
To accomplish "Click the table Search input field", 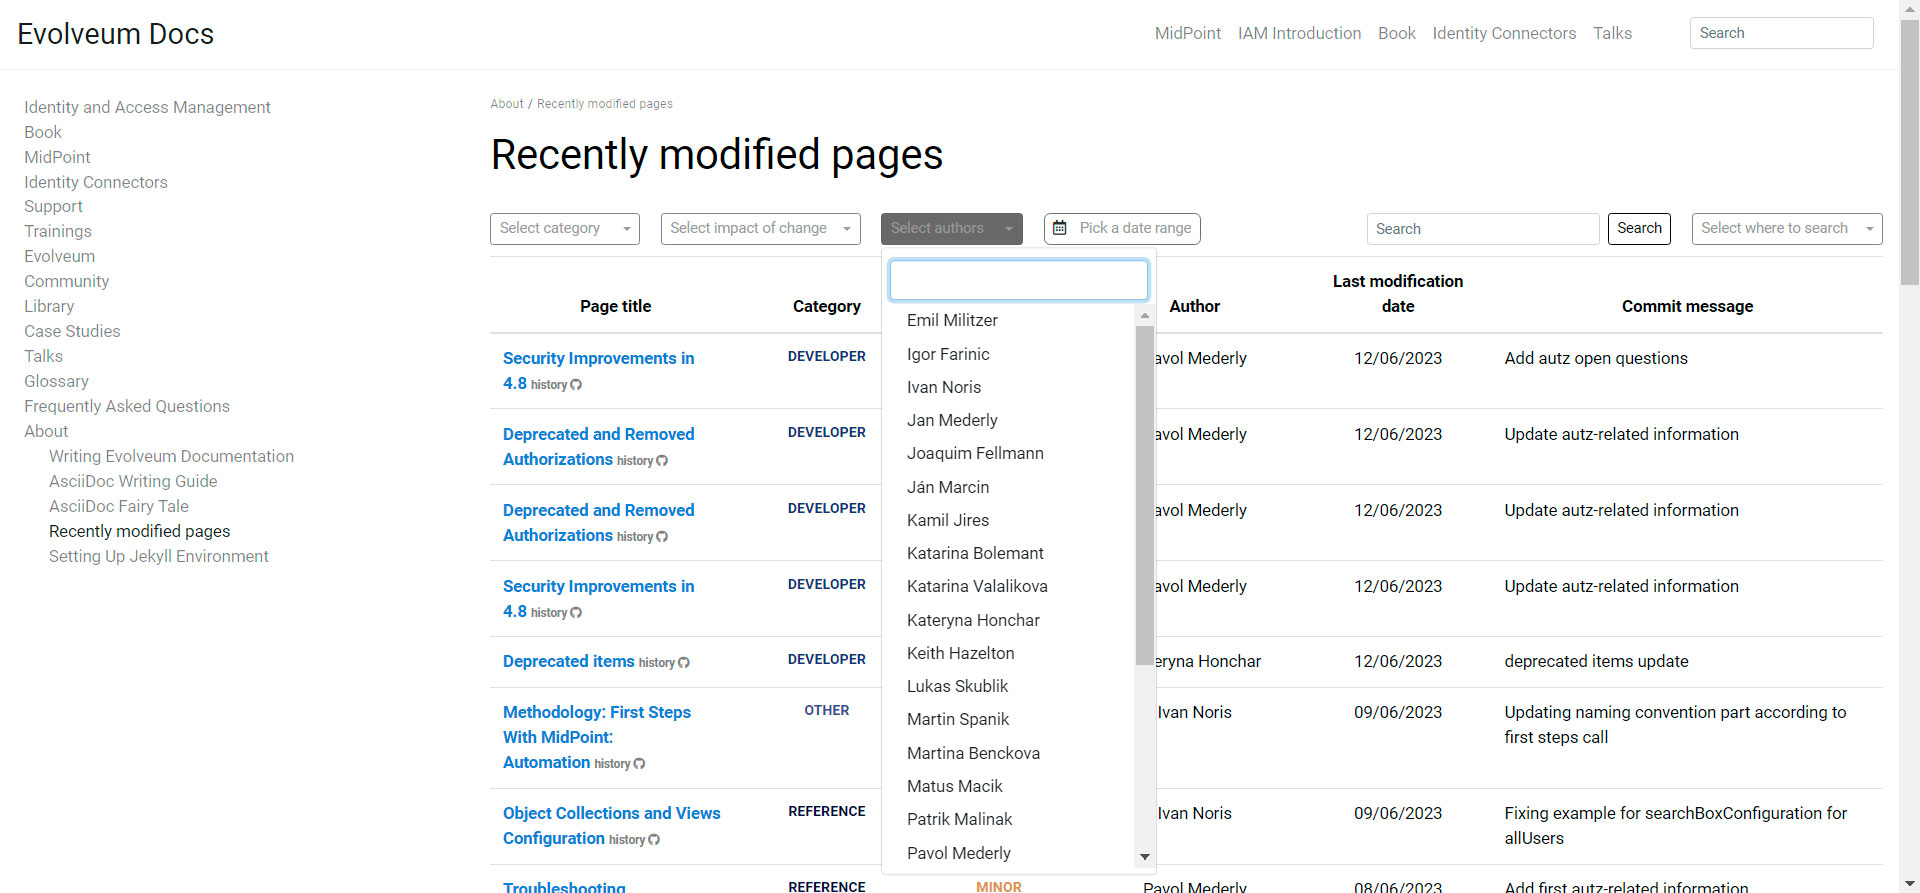I will [1482, 229].
